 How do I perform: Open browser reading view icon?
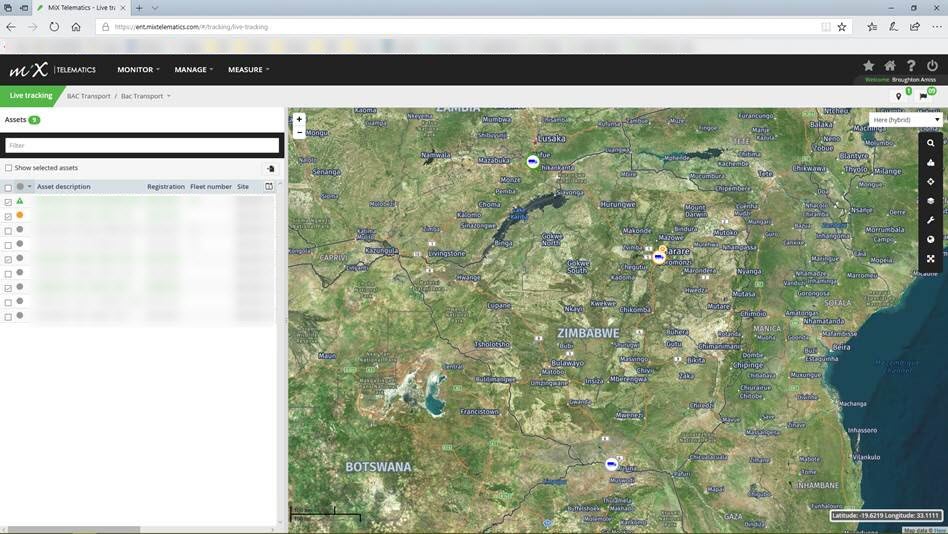[825, 27]
